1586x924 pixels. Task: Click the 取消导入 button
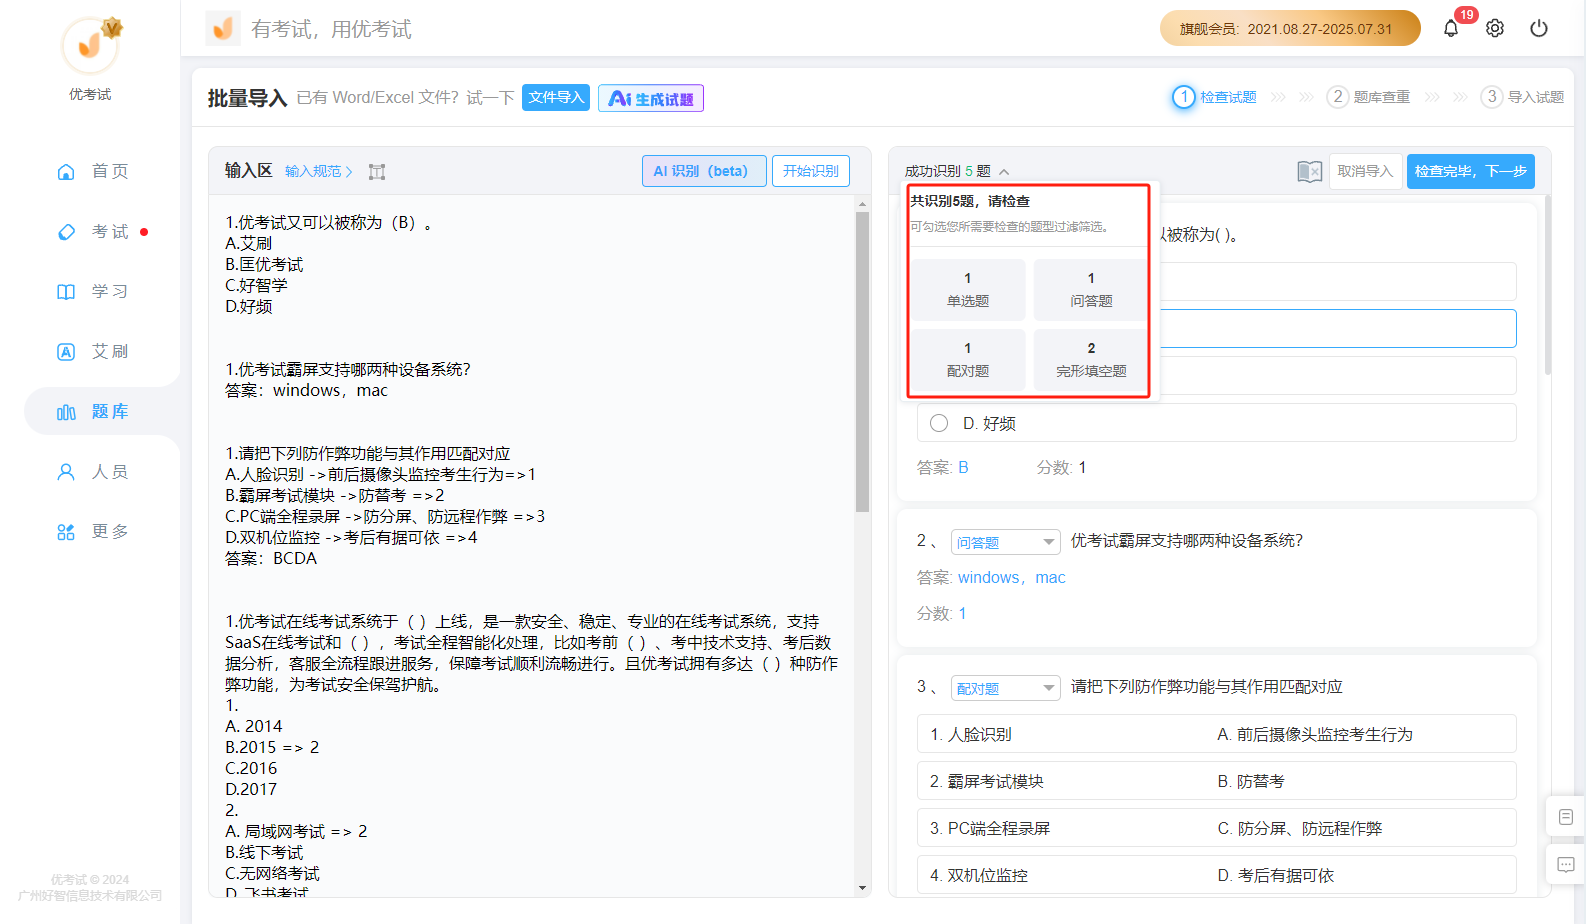(x=1365, y=171)
